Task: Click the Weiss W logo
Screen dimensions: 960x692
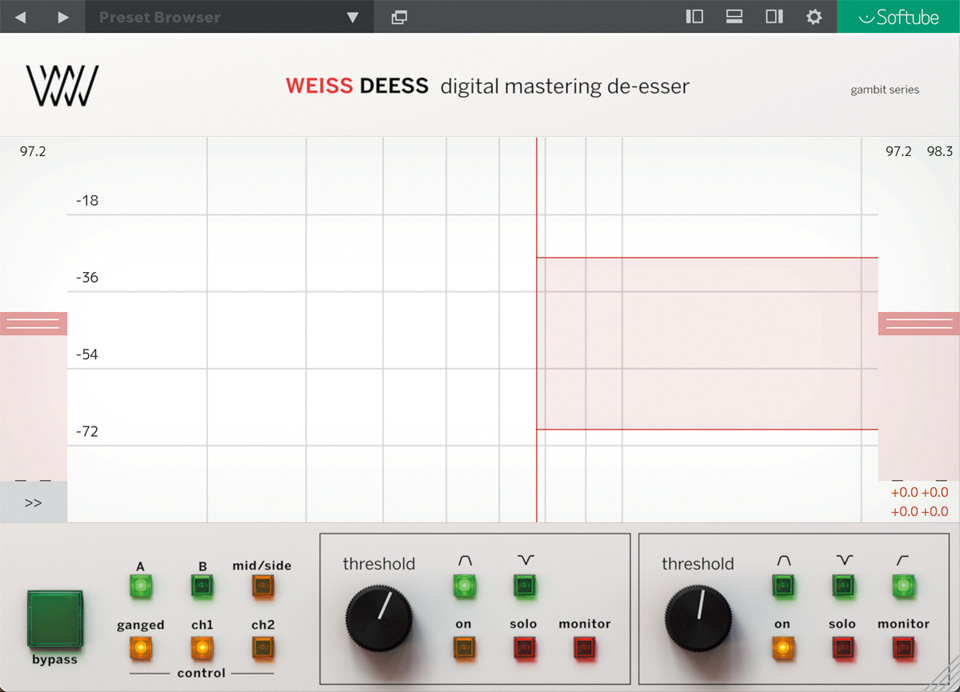Action: pos(62,86)
